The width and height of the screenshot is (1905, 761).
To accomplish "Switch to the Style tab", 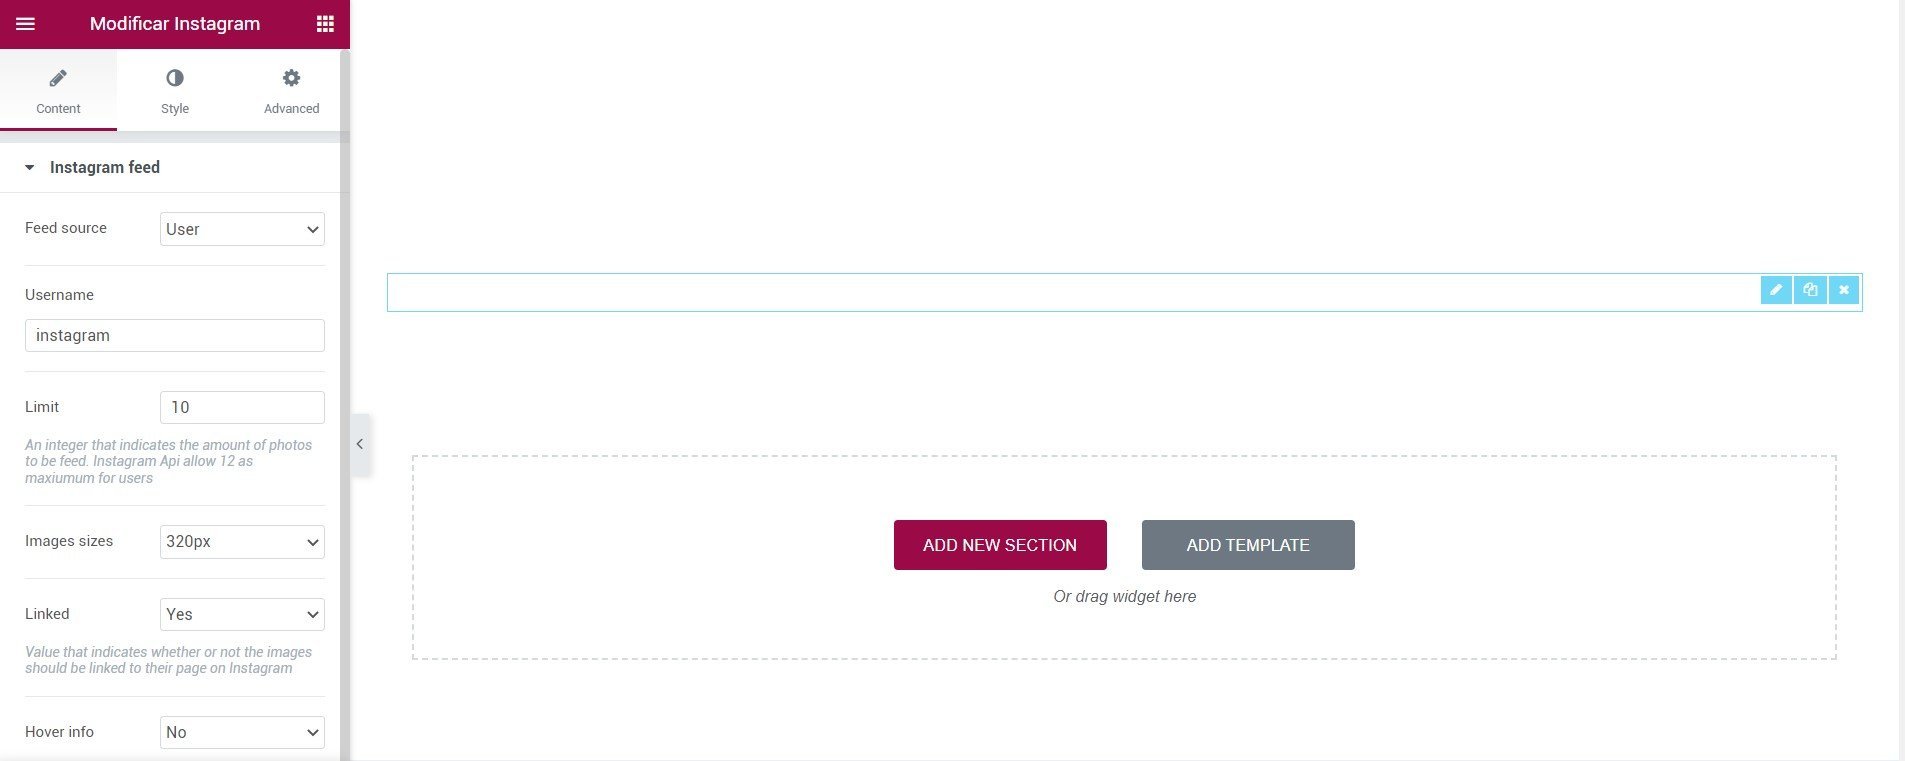I will (x=175, y=91).
